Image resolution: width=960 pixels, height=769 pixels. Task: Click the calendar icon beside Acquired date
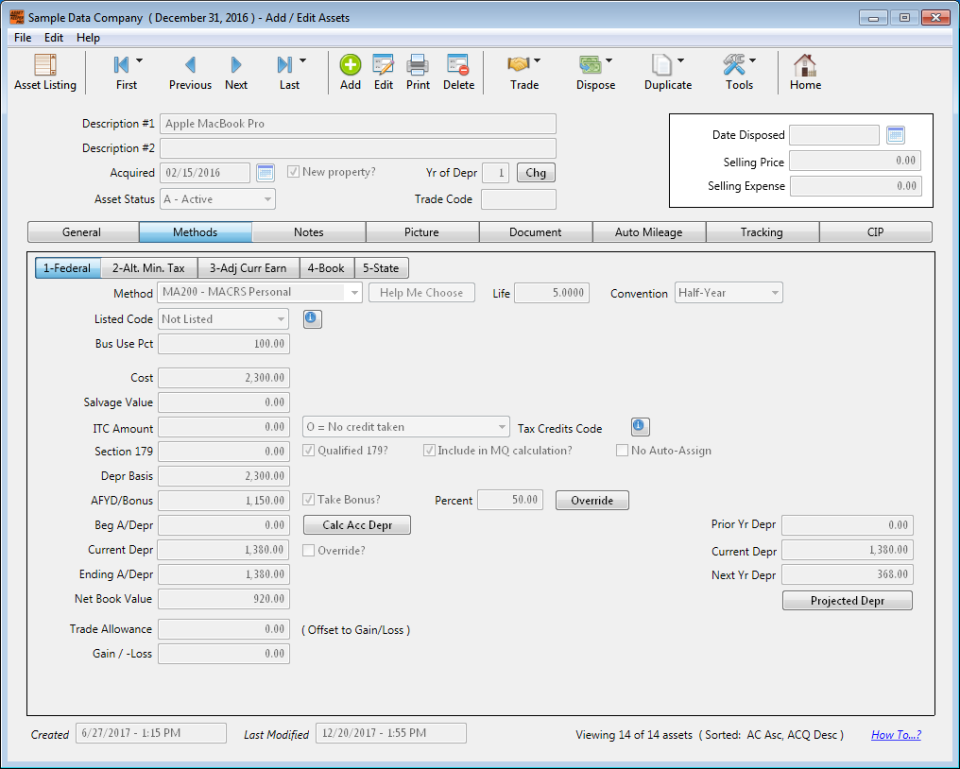tap(264, 172)
